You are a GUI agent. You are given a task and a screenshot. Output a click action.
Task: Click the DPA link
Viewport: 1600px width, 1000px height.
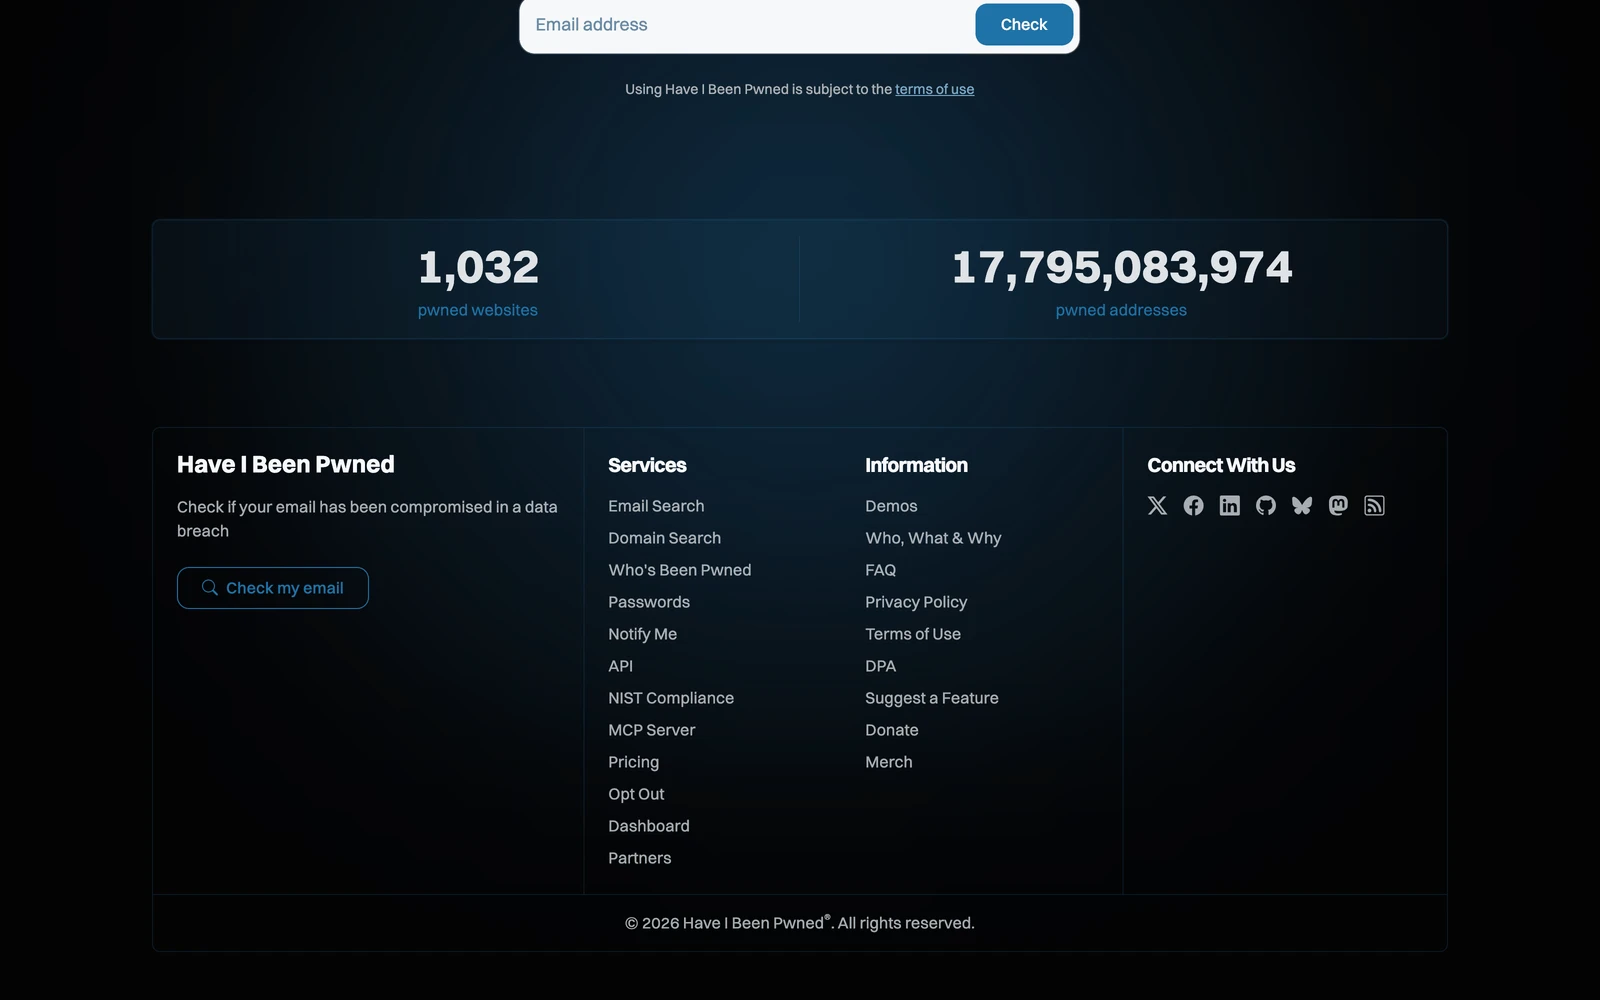[880, 666]
